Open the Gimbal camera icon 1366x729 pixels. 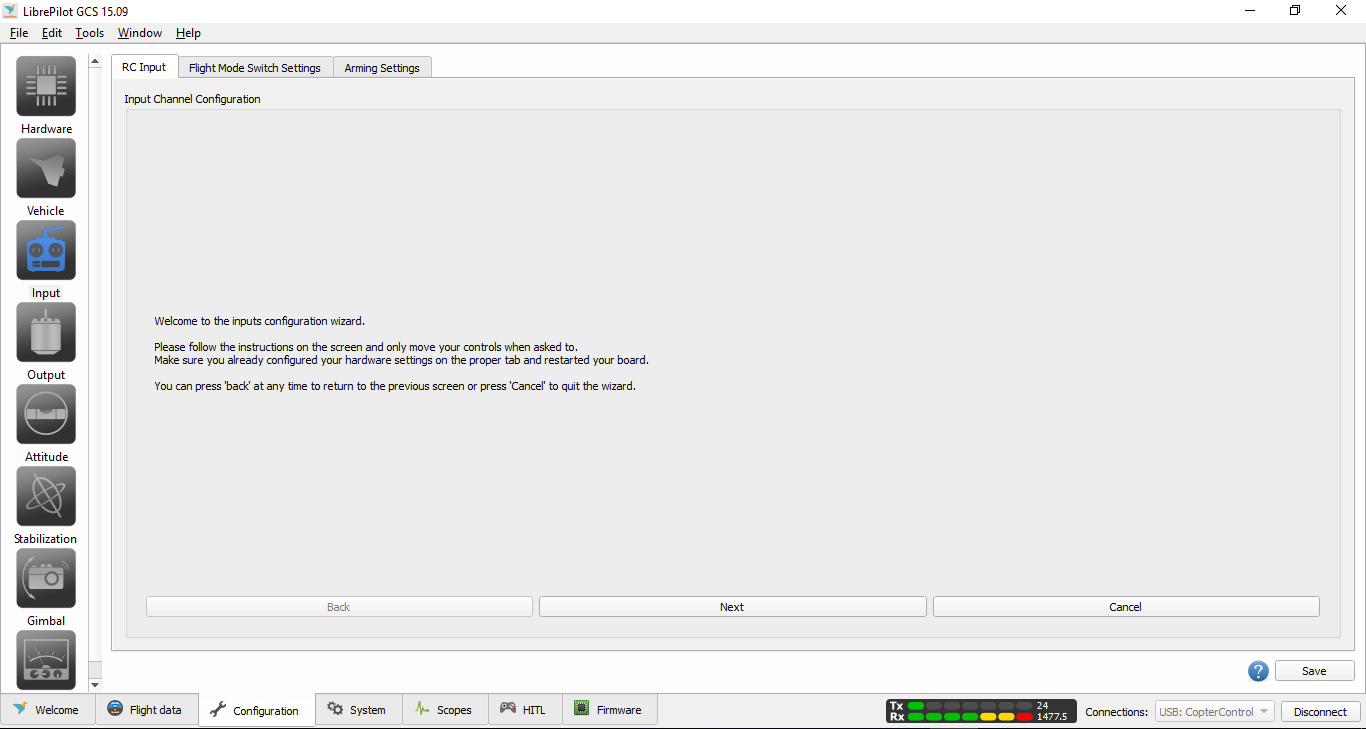click(x=46, y=578)
